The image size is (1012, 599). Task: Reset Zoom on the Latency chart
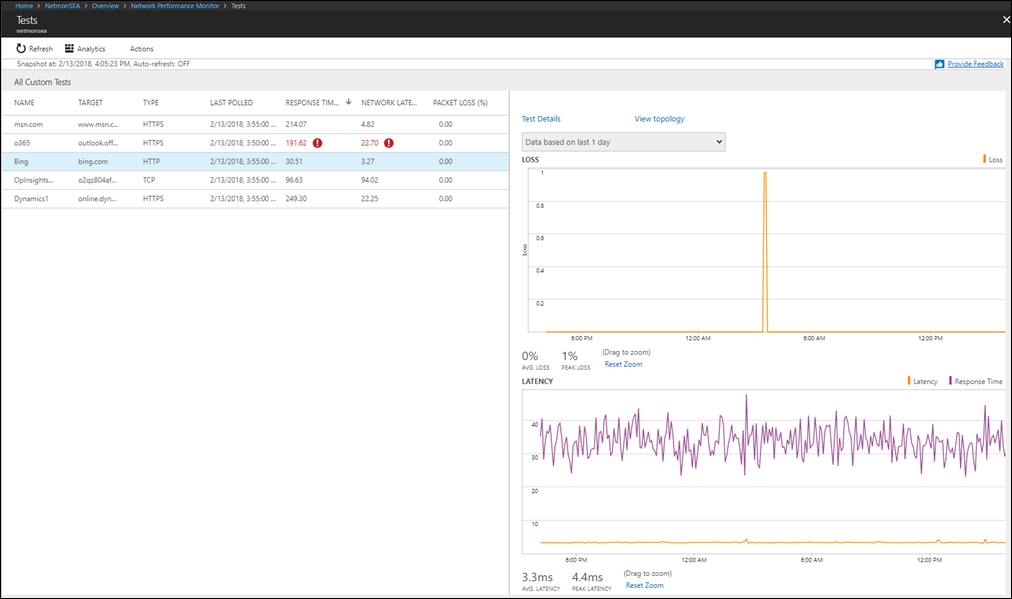(x=644, y=585)
